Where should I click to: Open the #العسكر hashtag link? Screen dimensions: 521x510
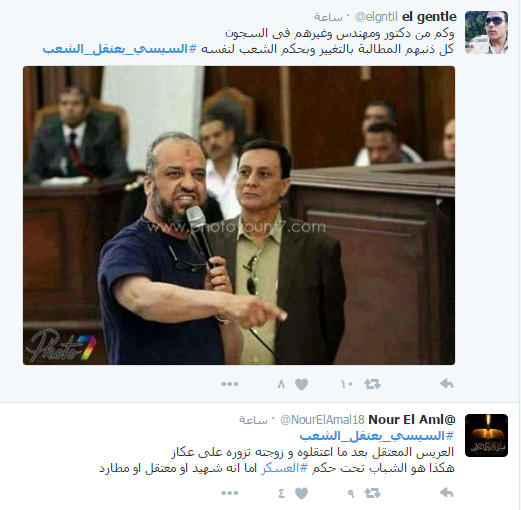pyautogui.click(x=284, y=468)
